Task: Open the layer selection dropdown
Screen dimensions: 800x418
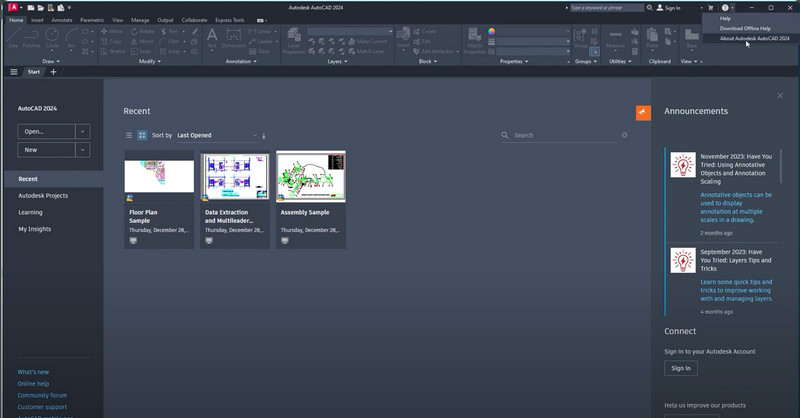Action: 350,32
